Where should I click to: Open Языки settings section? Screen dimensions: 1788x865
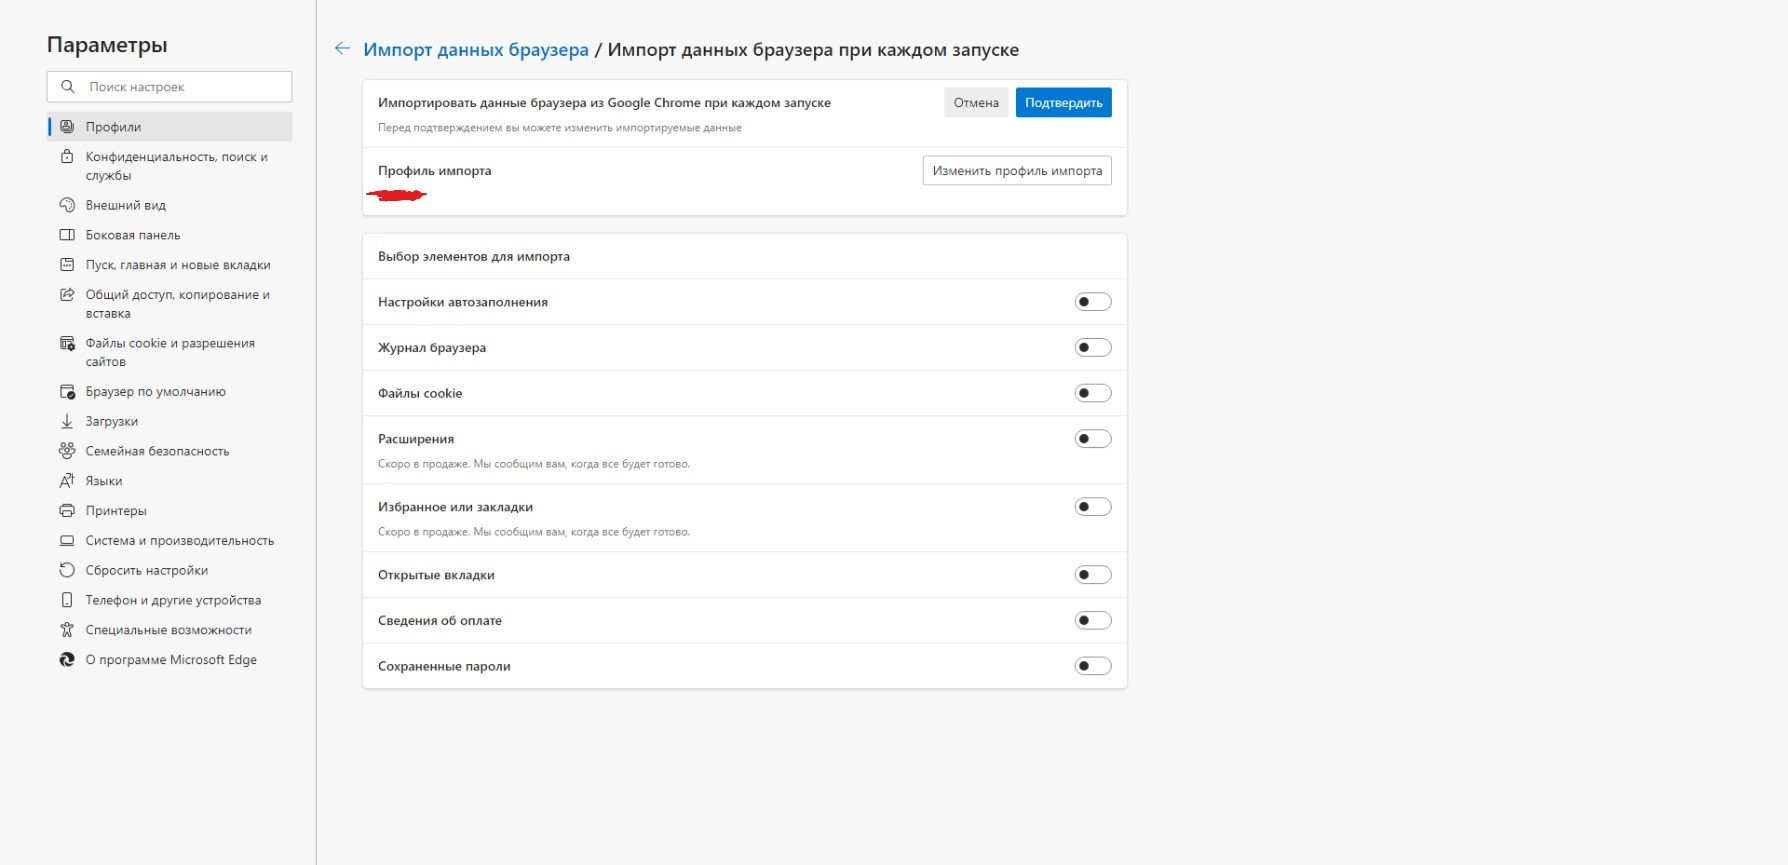(170, 481)
